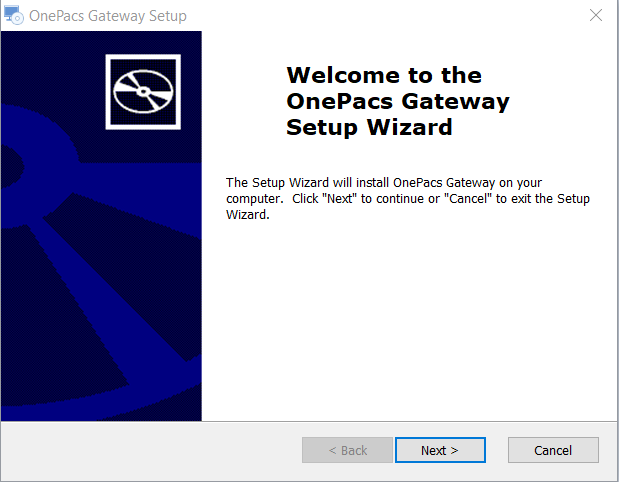Cancel the OnePacs Gateway setup

tap(553, 450)
